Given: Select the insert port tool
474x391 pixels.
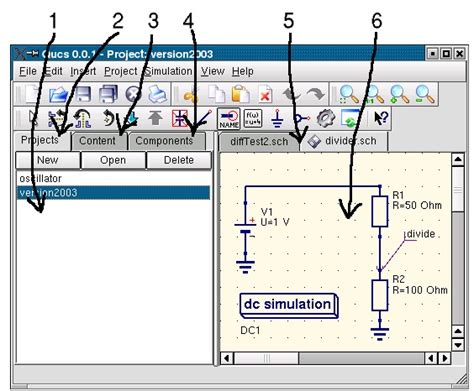Looking at the screenshot, I should point(302,119).
